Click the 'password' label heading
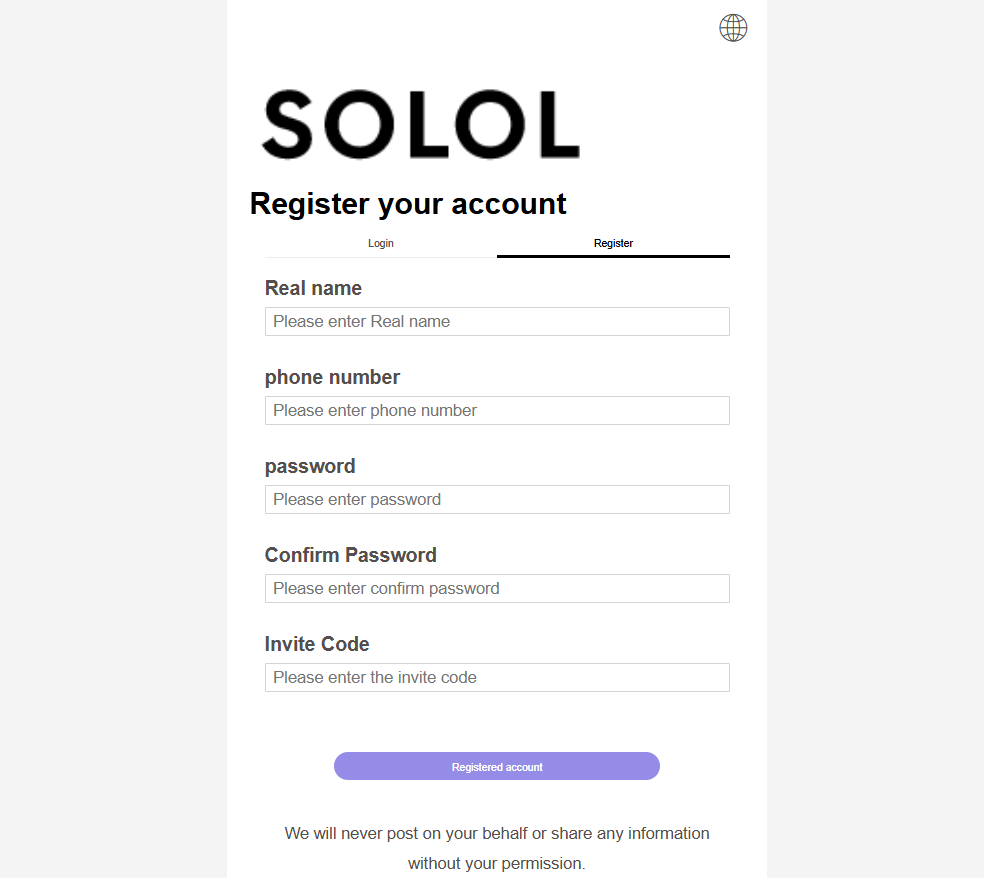 pyautogui.click(x=310, y=466)
